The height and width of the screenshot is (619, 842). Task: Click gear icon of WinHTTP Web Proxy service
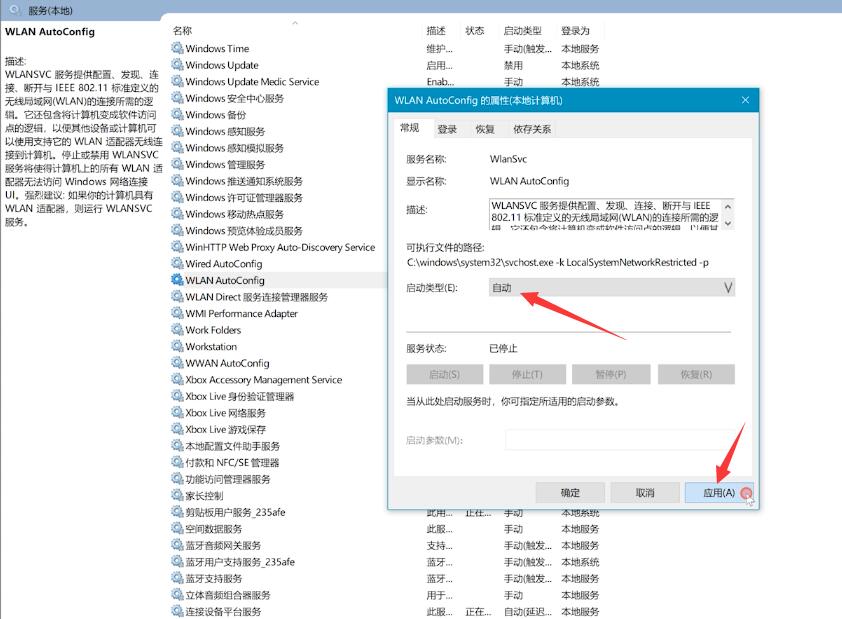[x=177, y=247]
